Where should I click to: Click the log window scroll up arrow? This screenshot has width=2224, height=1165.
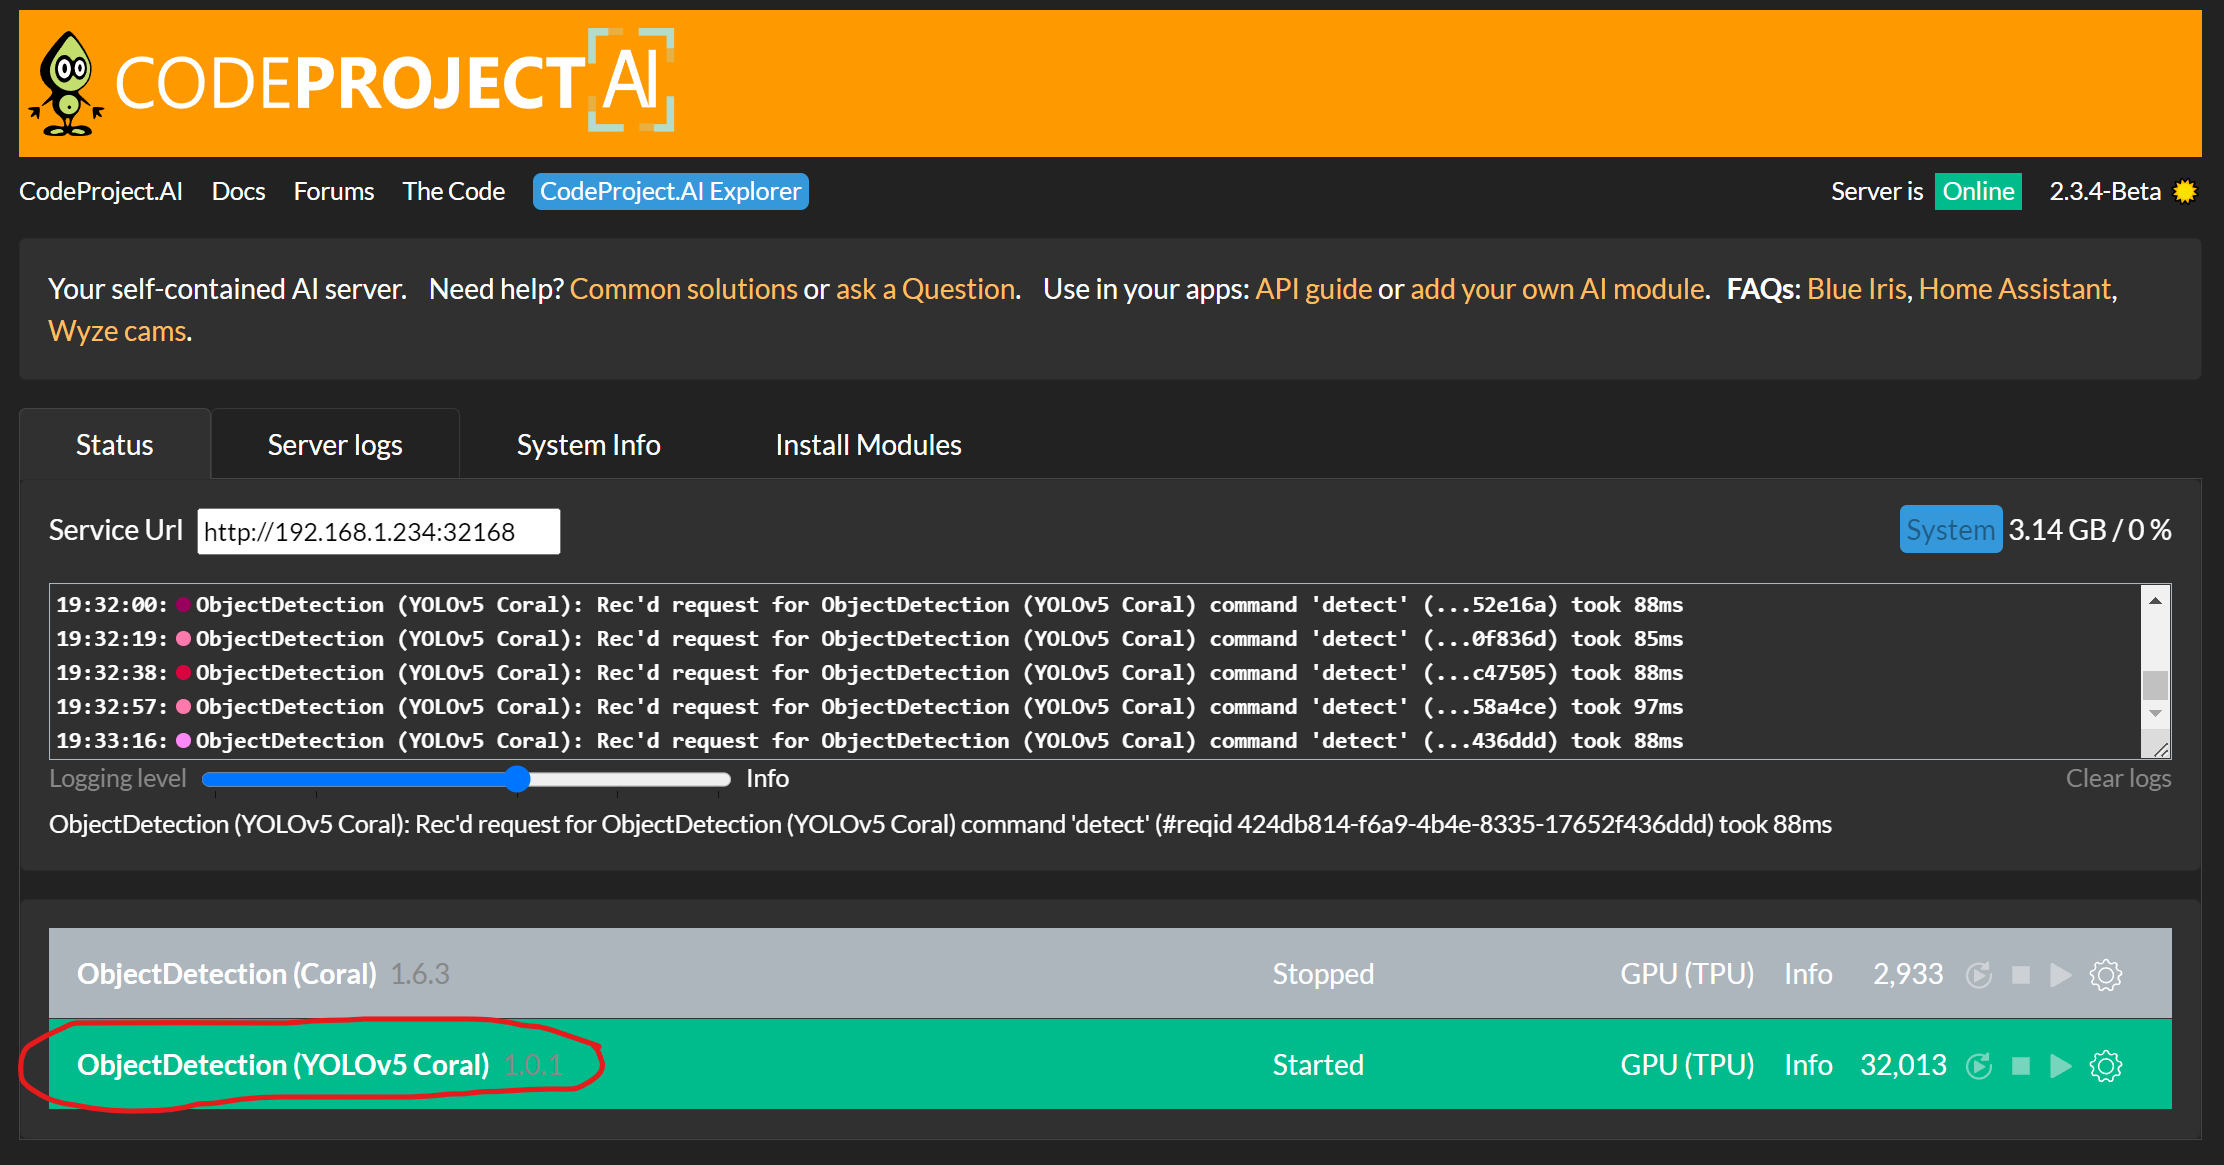point(2156,600)
